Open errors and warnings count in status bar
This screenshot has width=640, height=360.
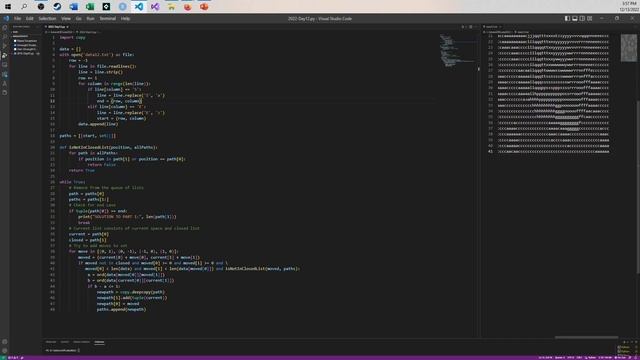click(x=13, y=358)
